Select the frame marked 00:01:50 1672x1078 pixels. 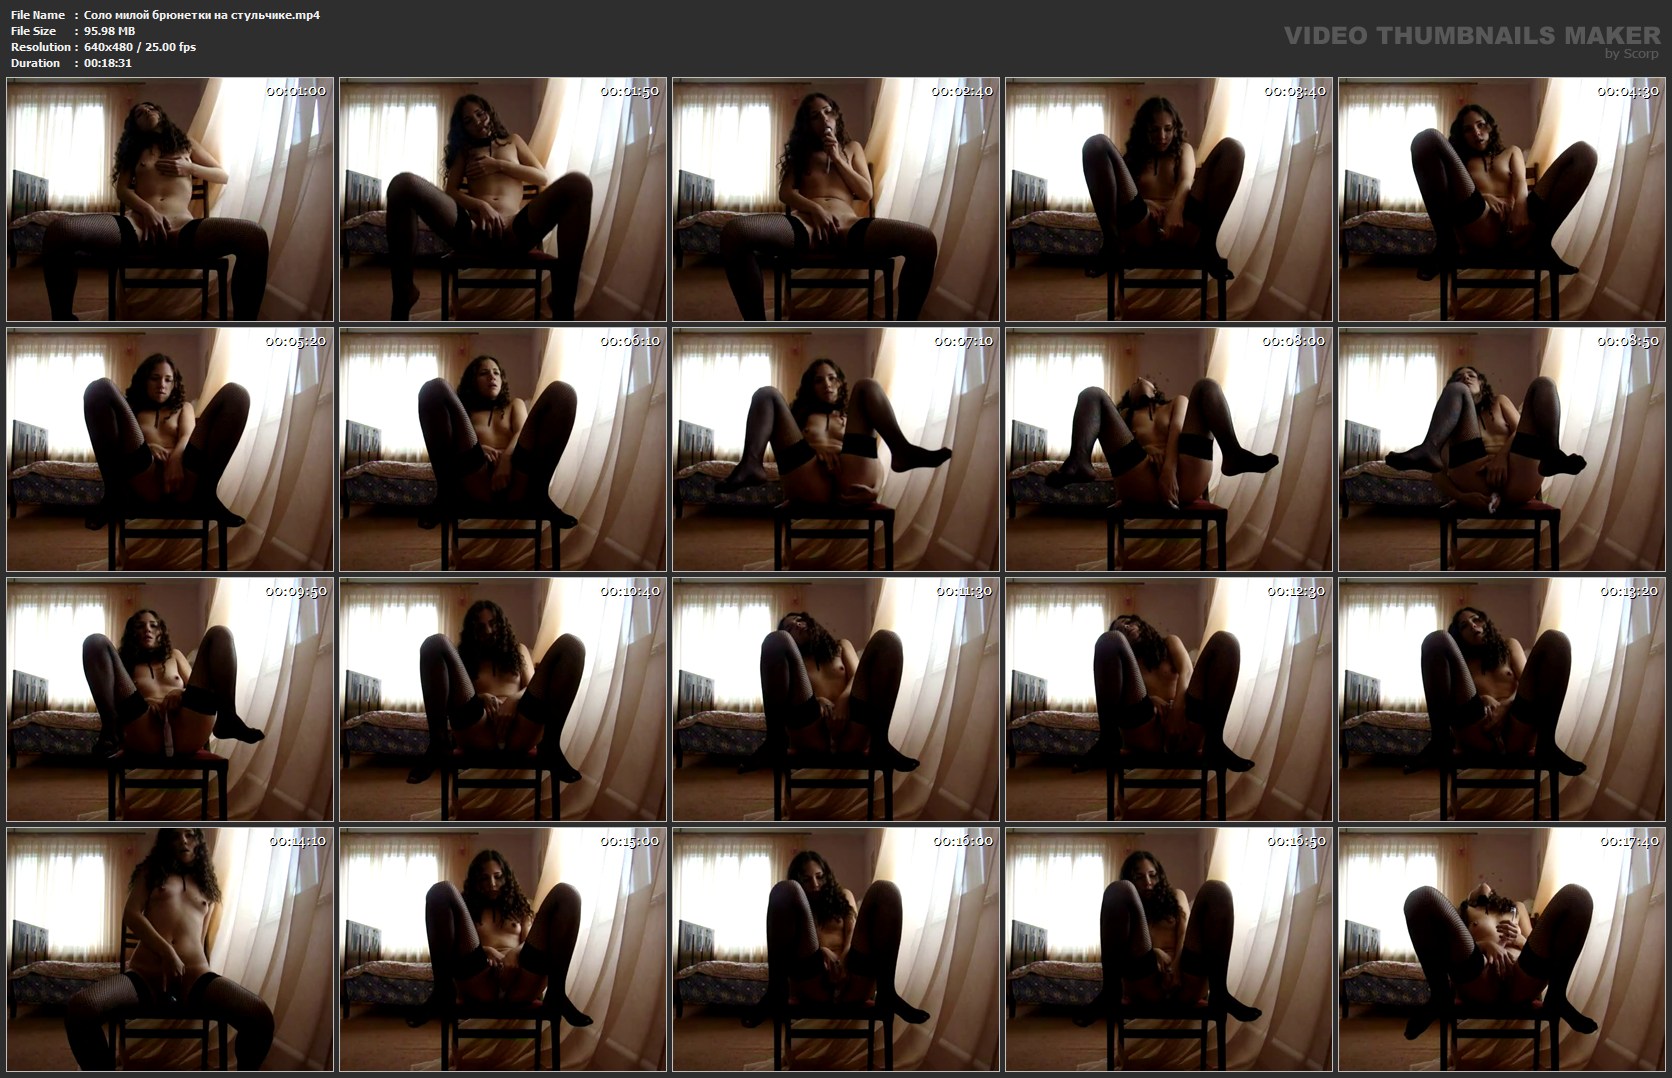pos(502,199)
